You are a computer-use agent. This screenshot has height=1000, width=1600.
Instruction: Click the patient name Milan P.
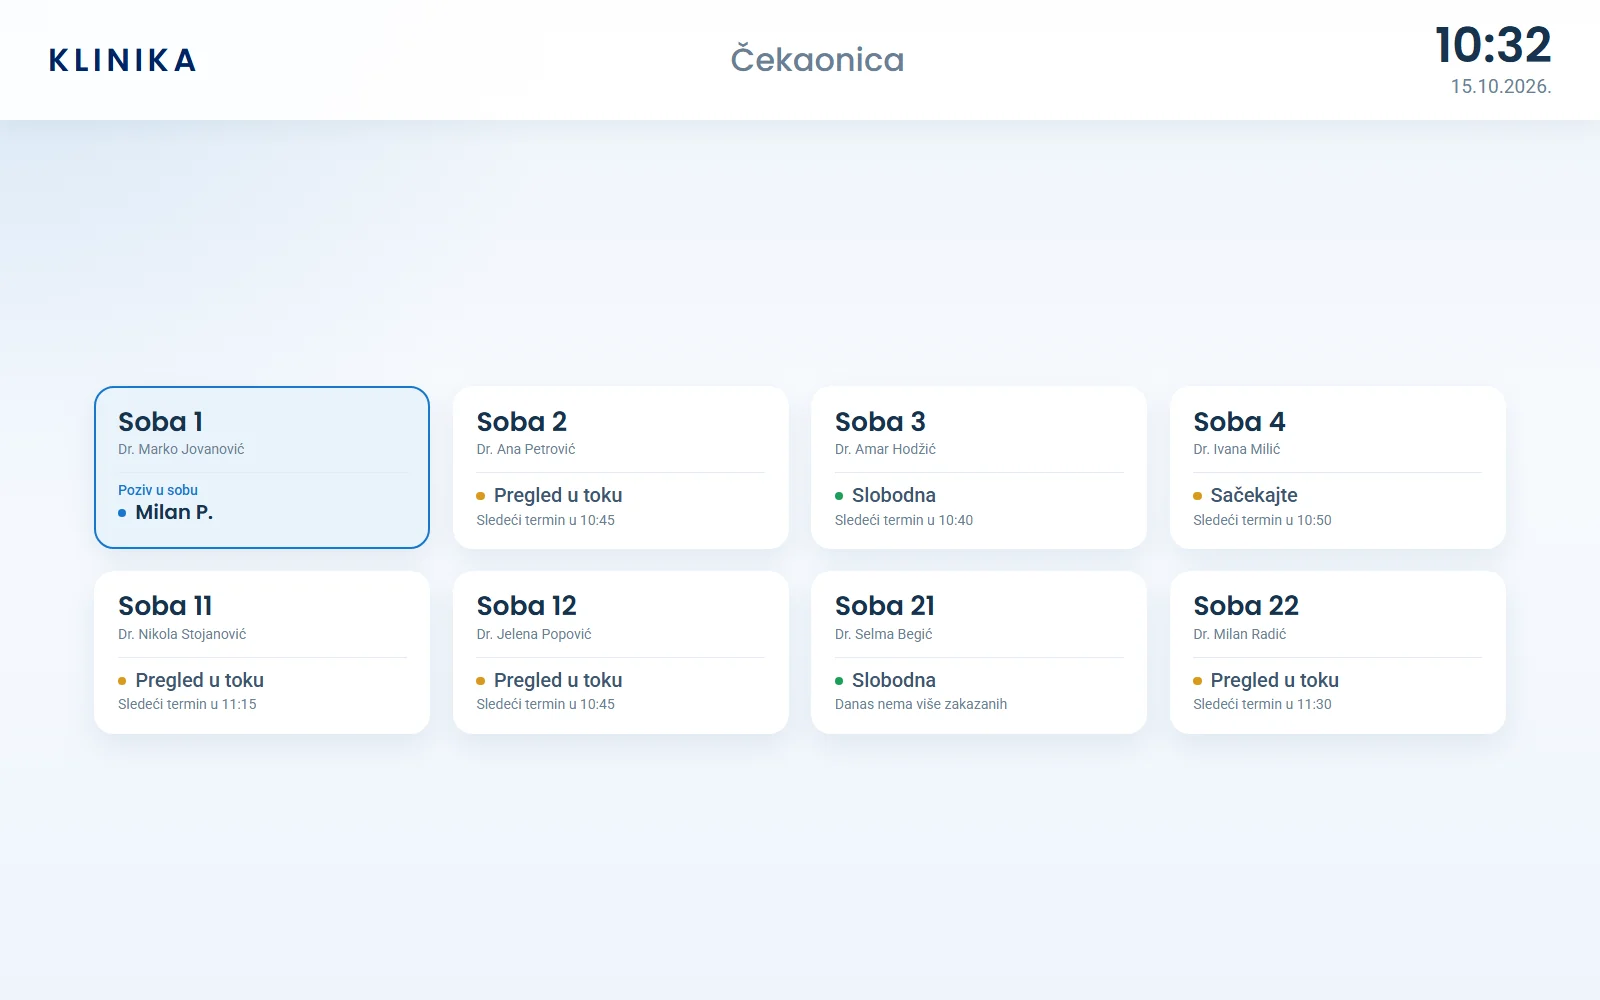point(174,512)
